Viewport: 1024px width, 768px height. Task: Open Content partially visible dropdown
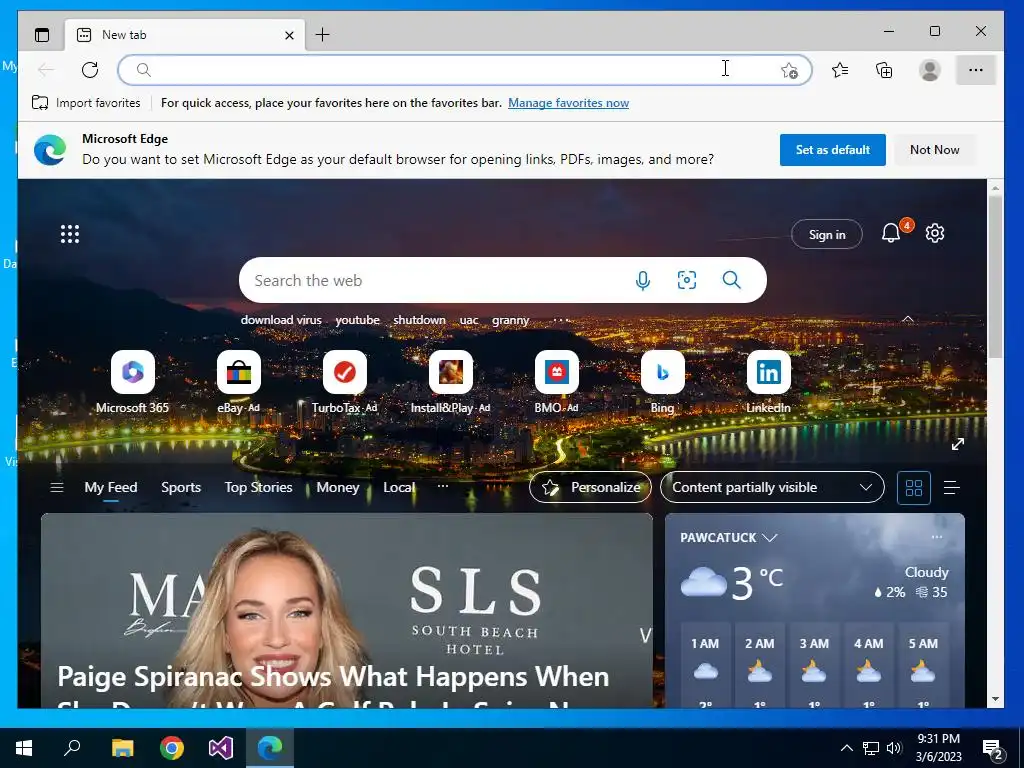click(772, 487)
